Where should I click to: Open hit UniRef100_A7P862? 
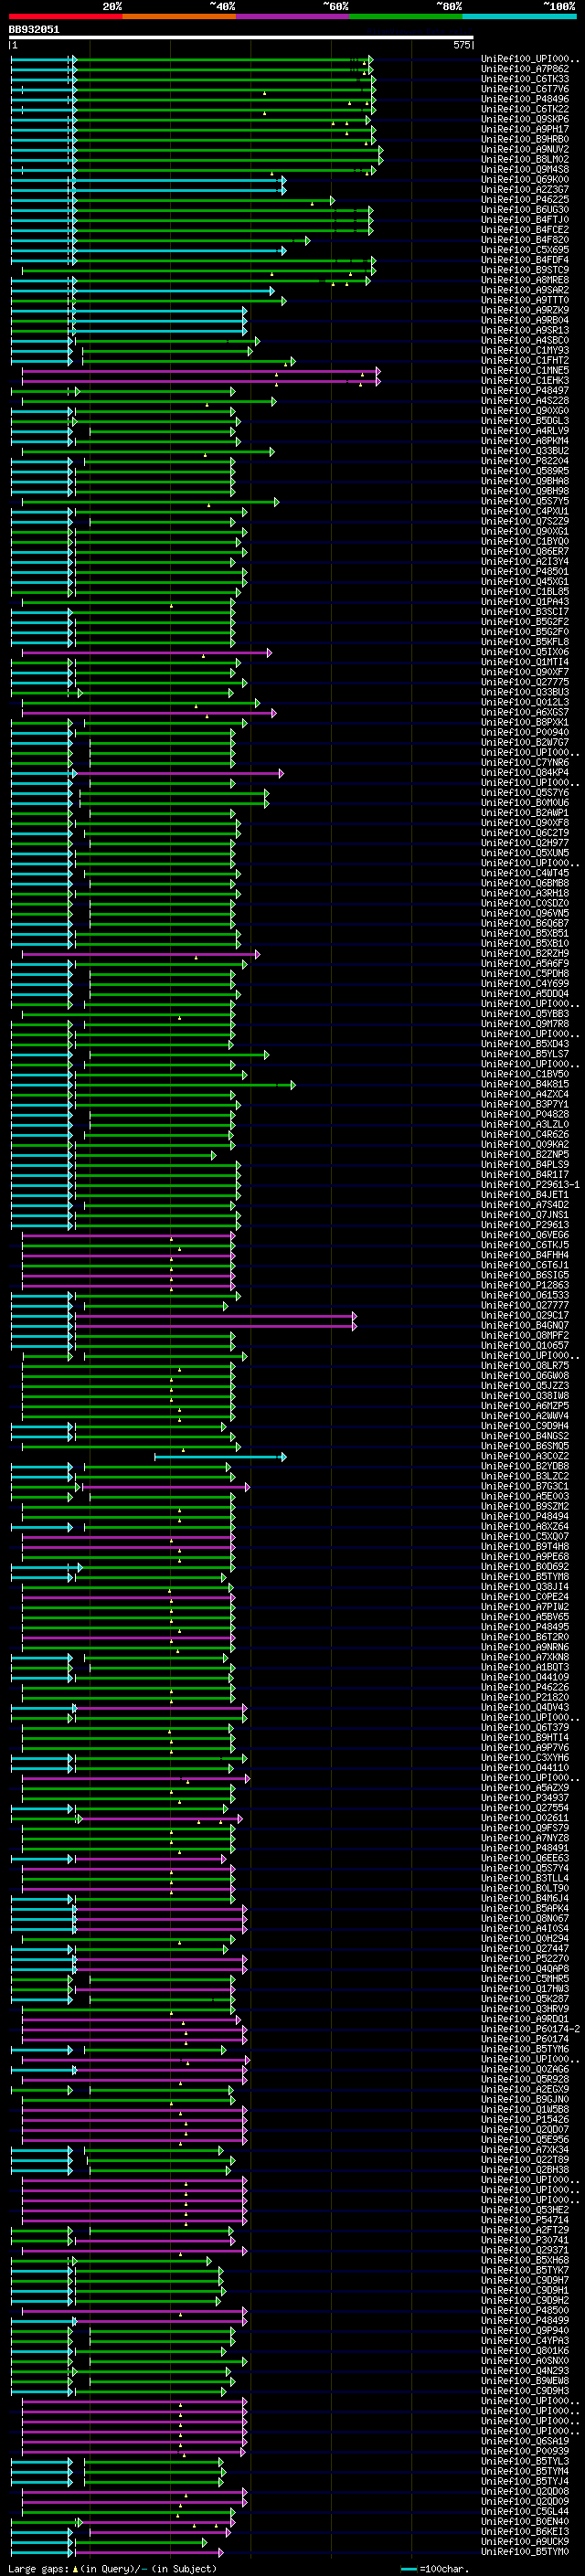point(525,69)
